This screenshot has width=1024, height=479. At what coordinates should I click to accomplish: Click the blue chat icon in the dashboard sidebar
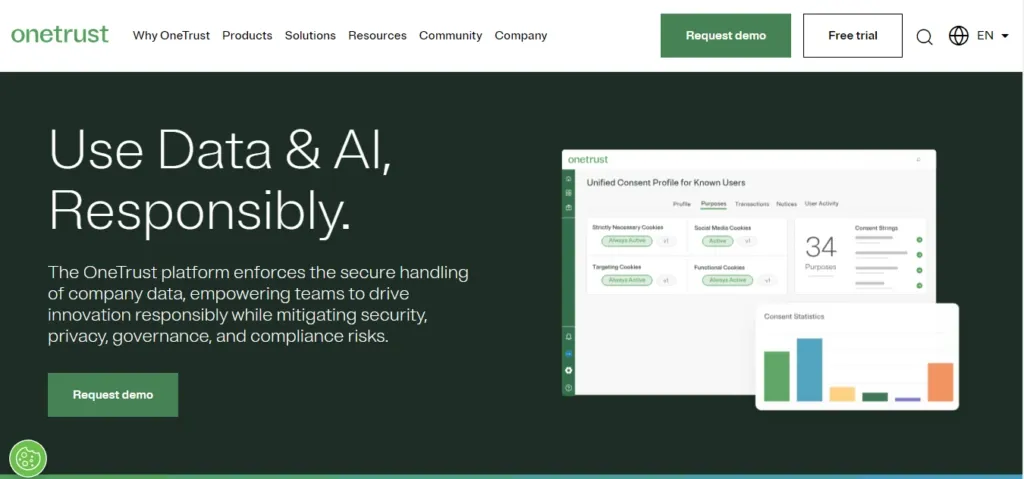(x=568, y=354)
